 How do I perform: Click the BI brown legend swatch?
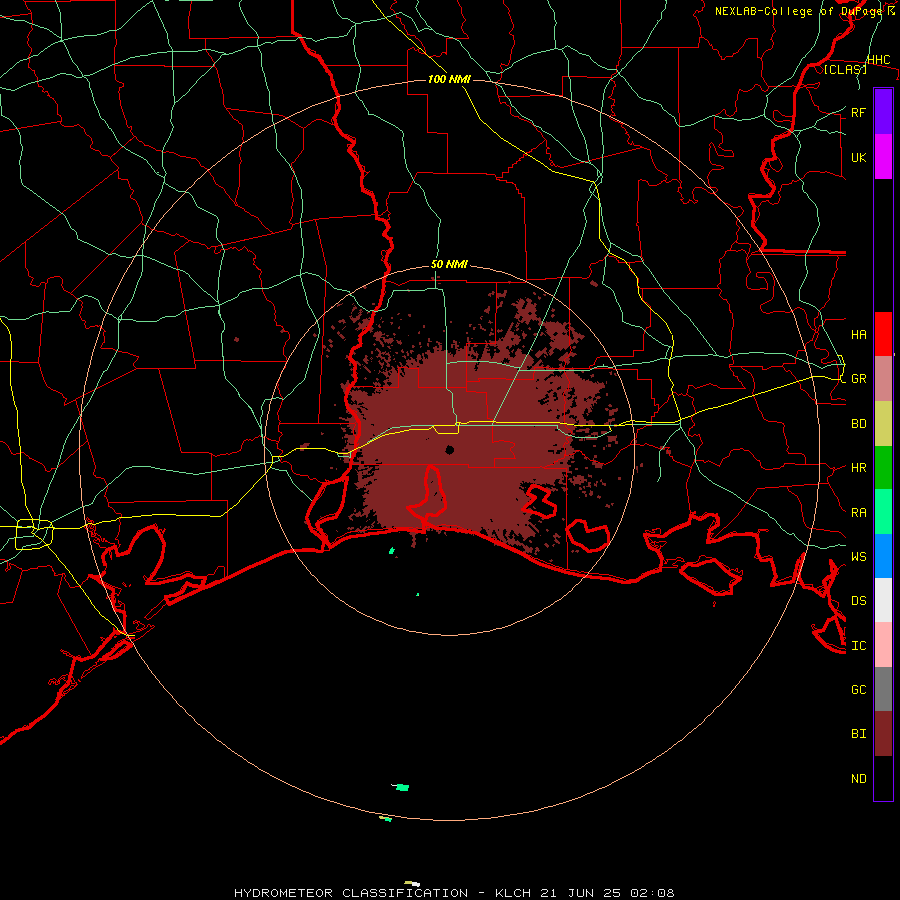[883, 734]
